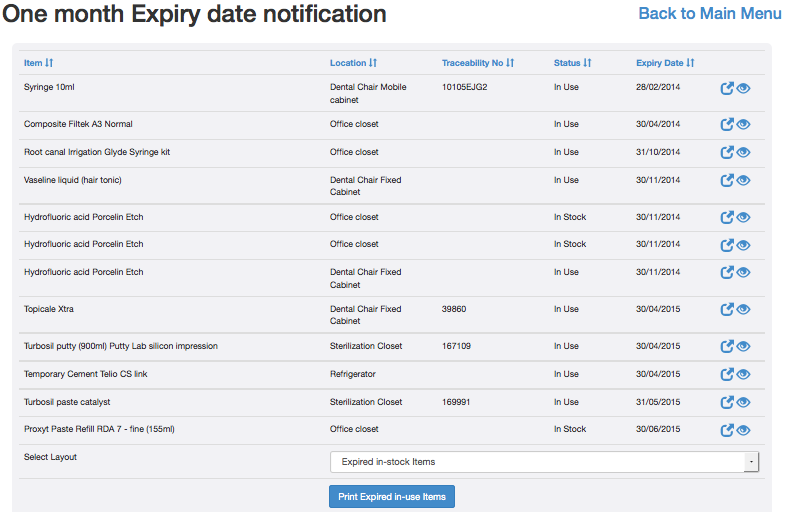Viewport: 786px width, 512px height.
Task: Open edit link icon for Composite Filtek A3
Action: pos(727,125)
